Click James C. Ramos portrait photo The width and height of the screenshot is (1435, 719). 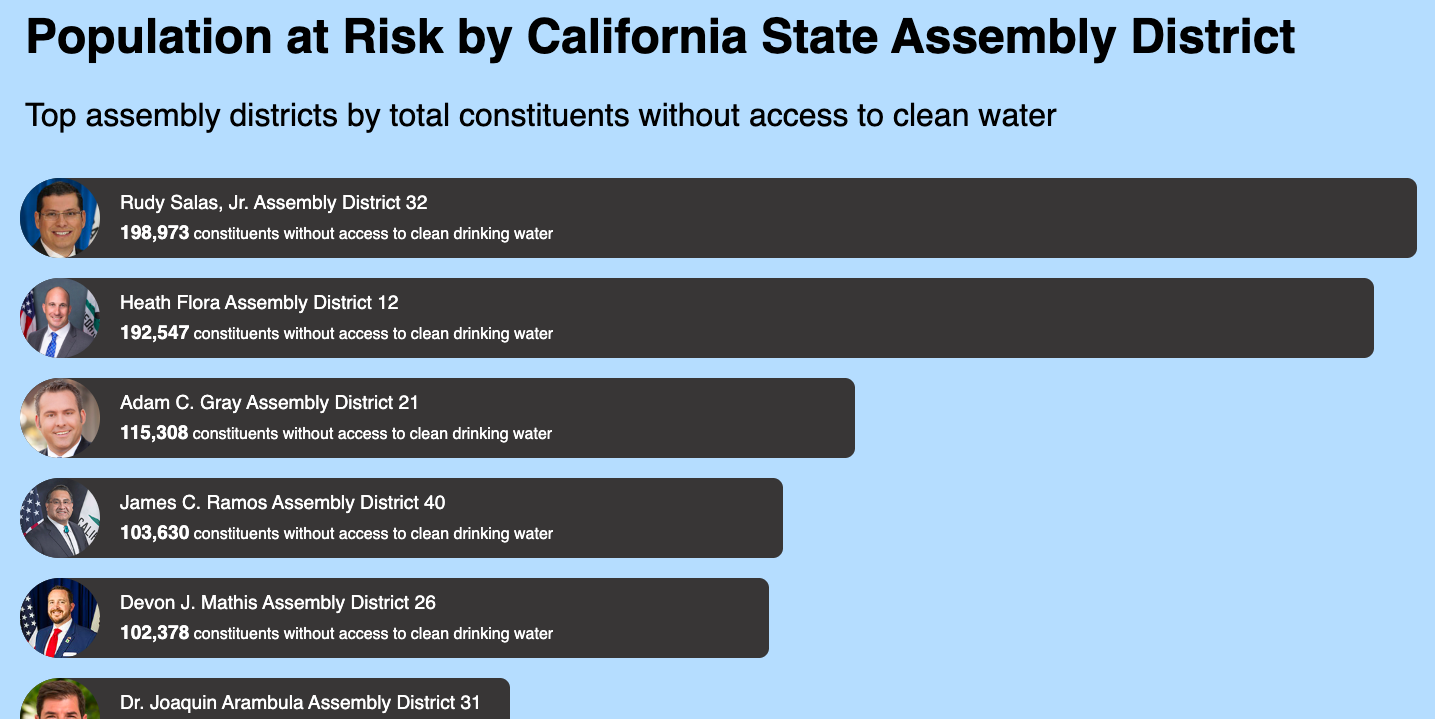pos(60,518)
